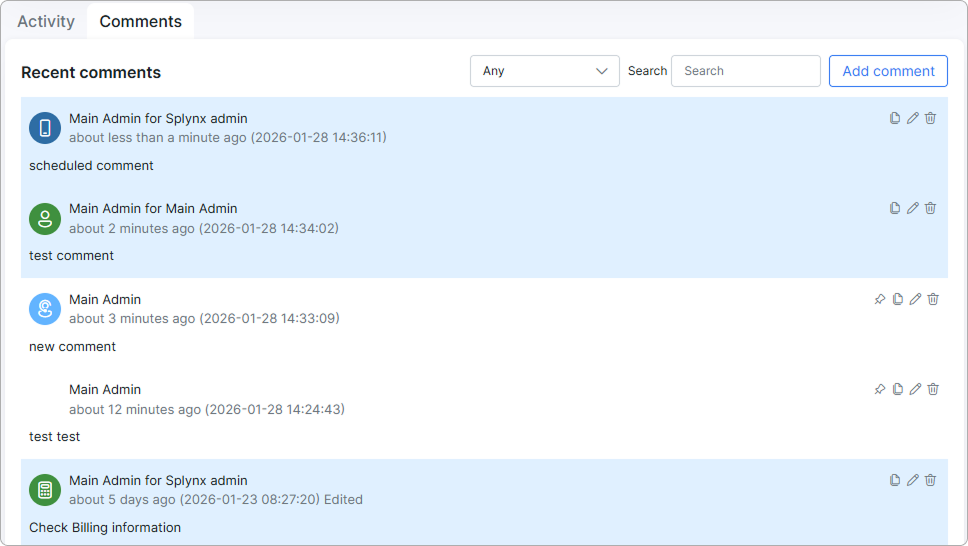Click 'Main Admin for Main Admin' author
Screen dimensions: 968x546
pos(153,209)
